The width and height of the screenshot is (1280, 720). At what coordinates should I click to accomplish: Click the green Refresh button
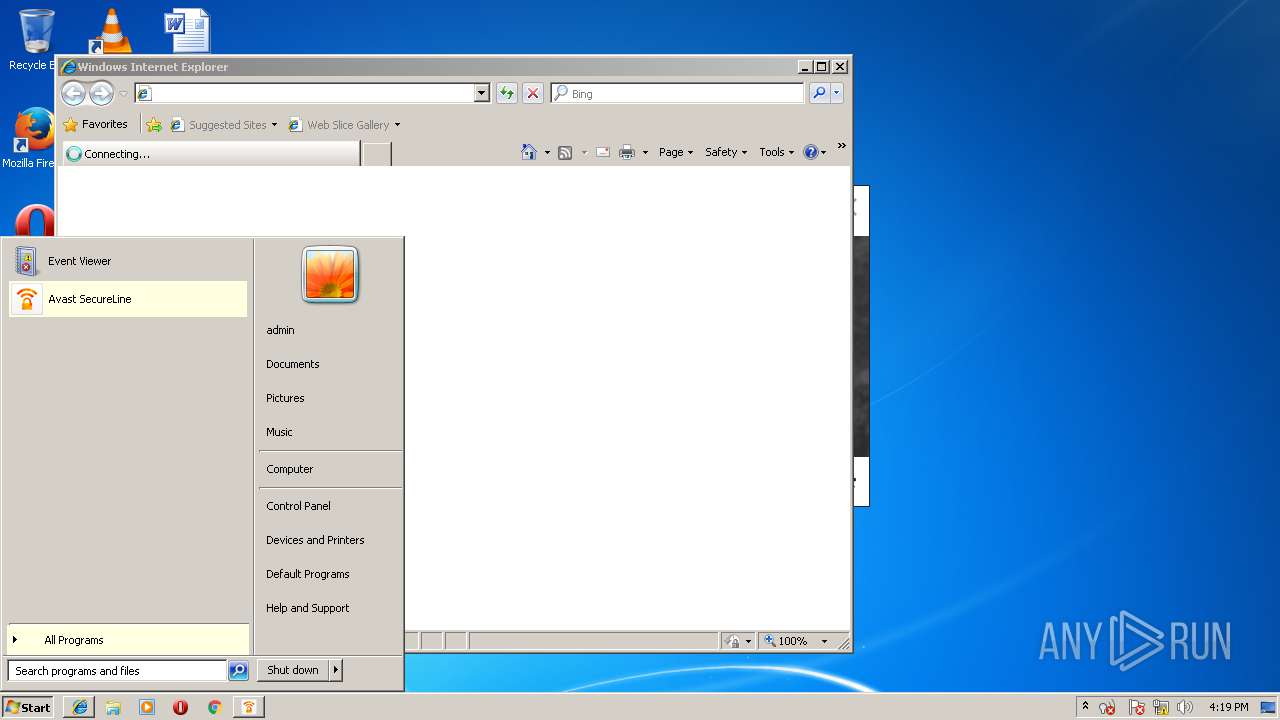tap(507, 93)
